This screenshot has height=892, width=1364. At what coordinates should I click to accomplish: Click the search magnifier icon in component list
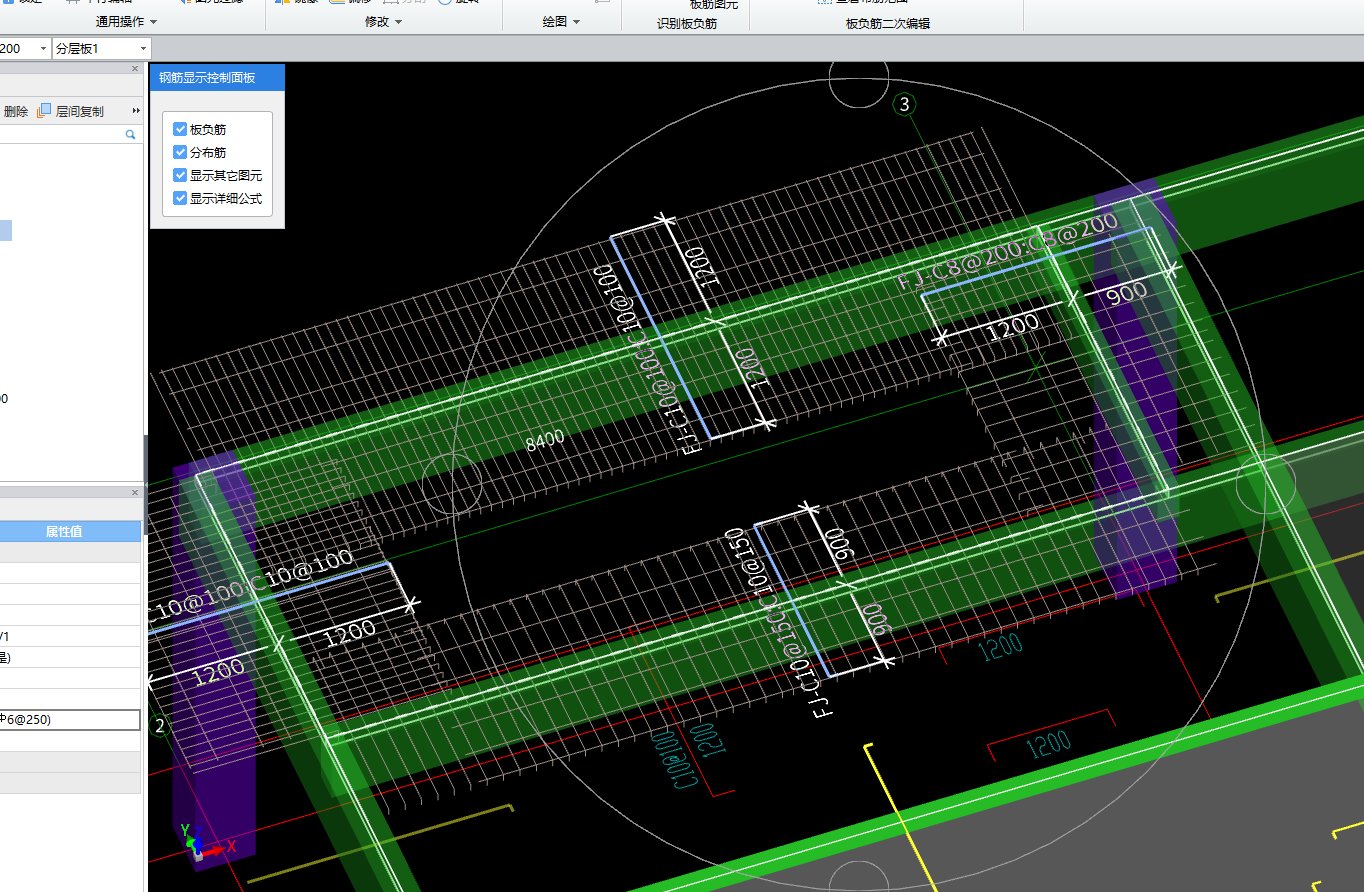[130, 134]
